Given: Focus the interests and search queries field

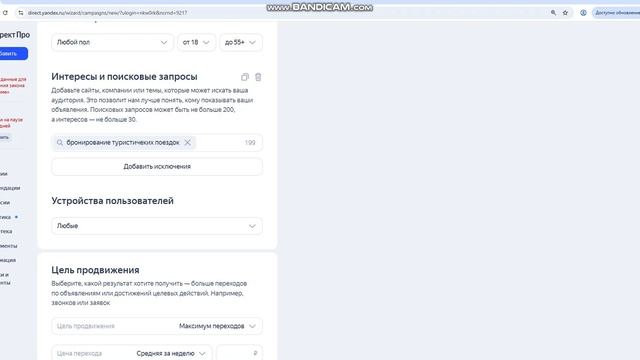Looking at the screenshot, I should (157, 142).
